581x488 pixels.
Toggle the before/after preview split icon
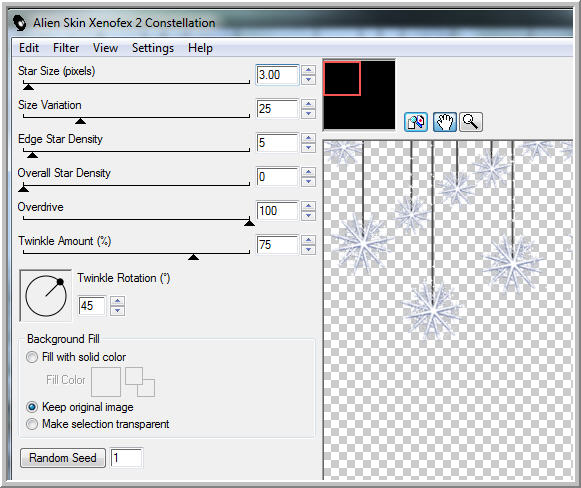coord(416,122)
